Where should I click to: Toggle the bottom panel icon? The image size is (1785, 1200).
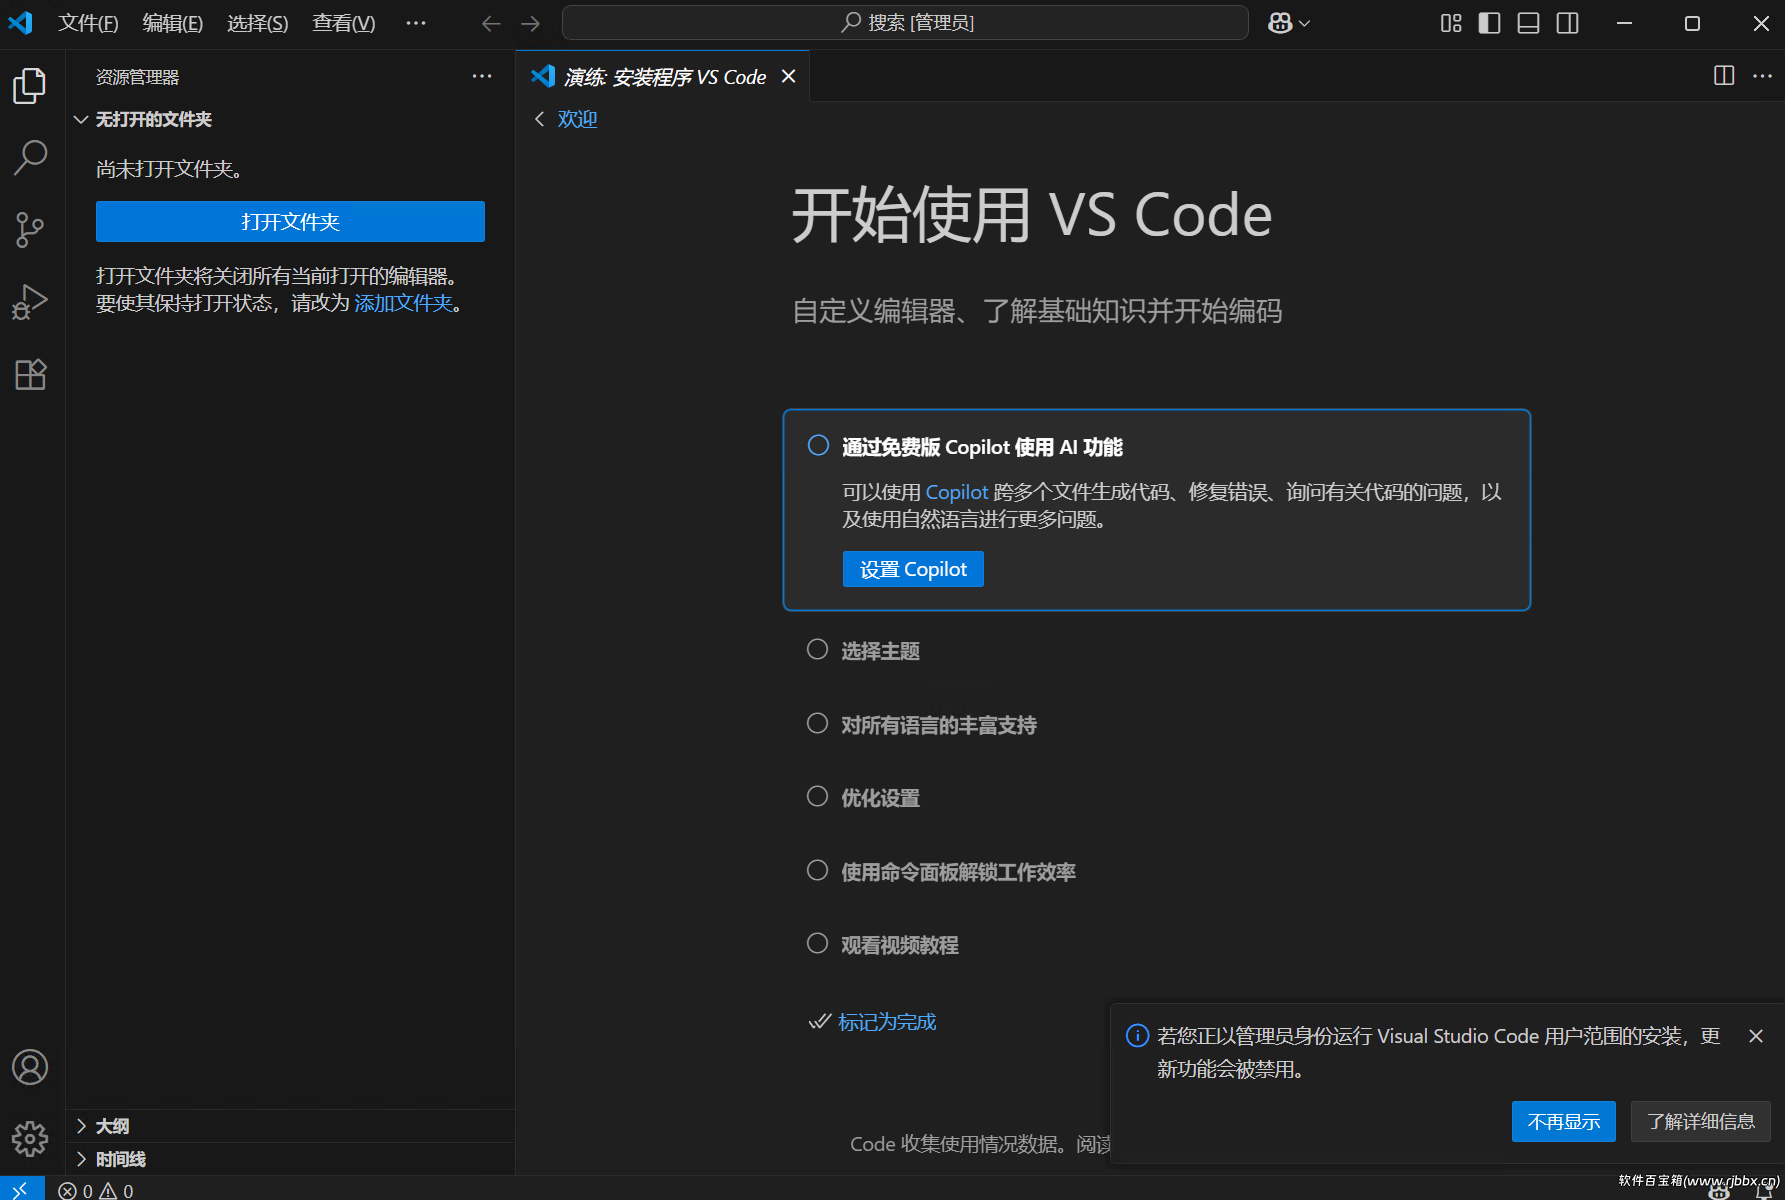coord(1528,23)
